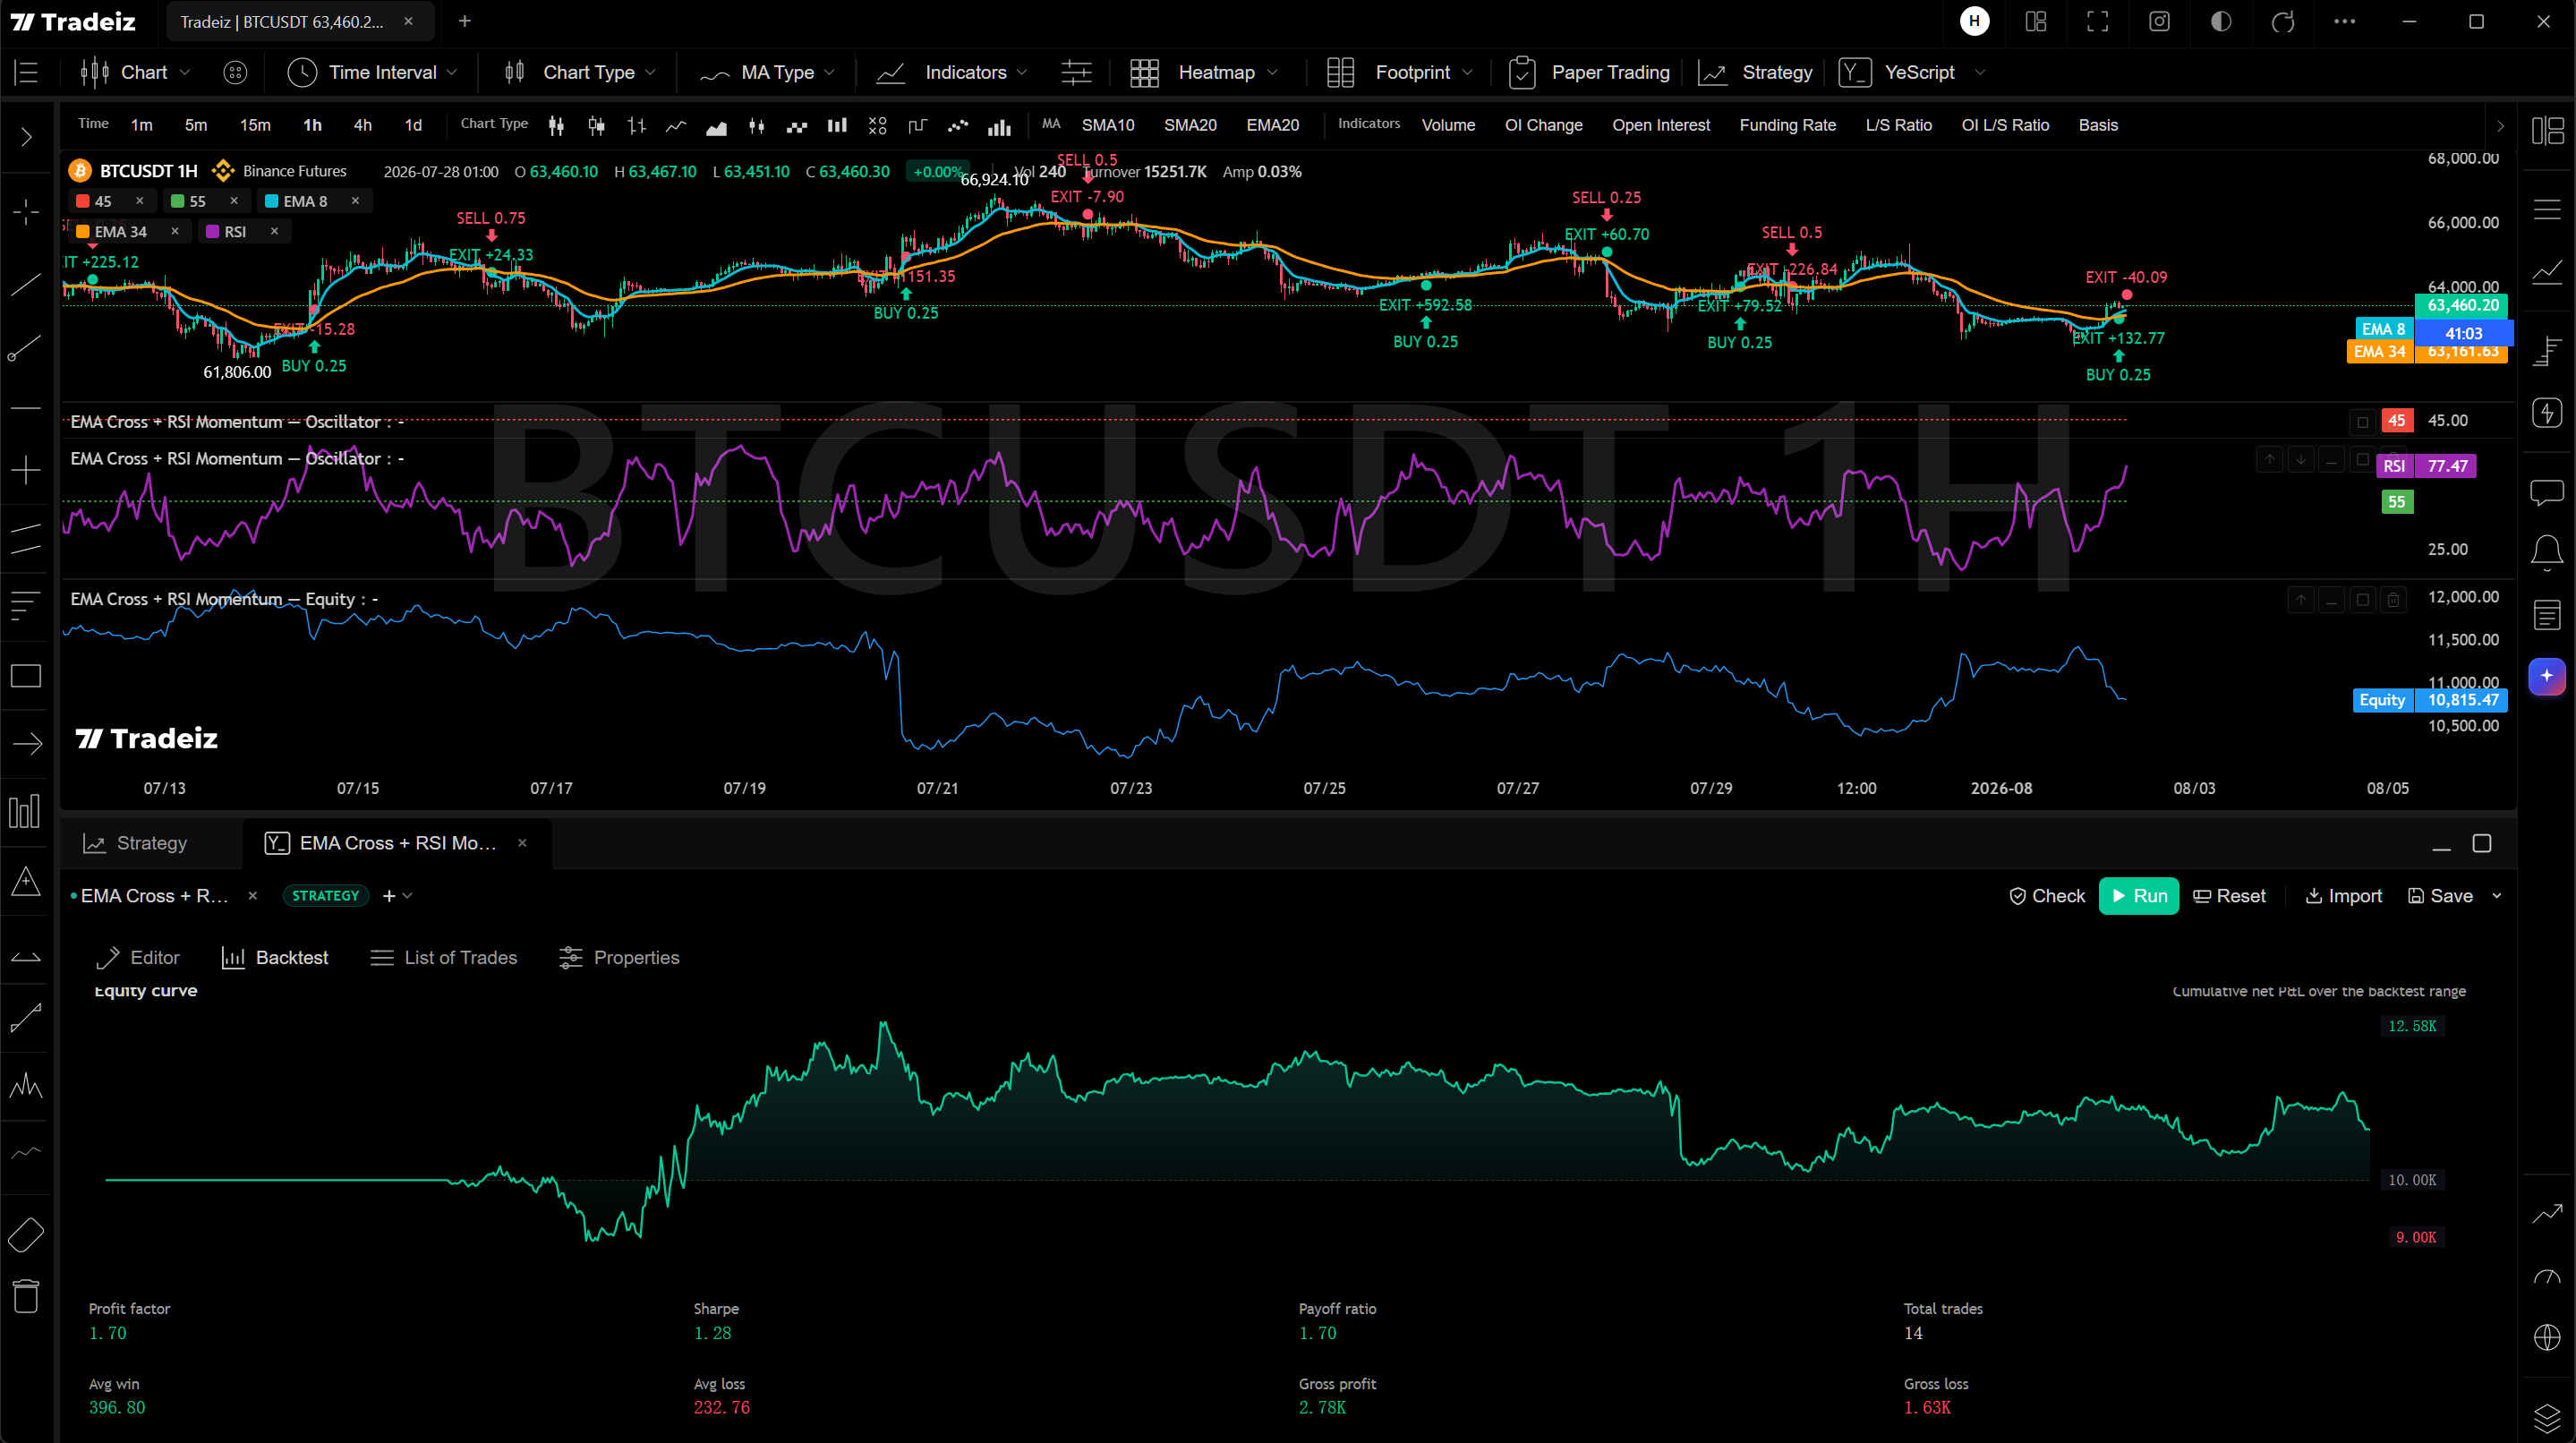Screen dimensions: 2576x1443
Task: Select the point-and-figure XO chart type icon
Action: [877, 125]
